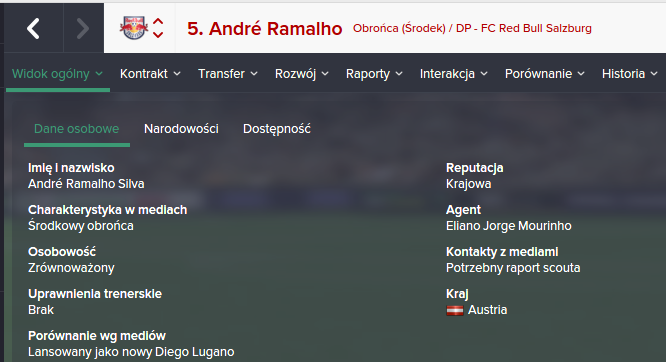The width and height of the screenshot is (666, 362).
Task: Go back with the left arrow
Action: (x=34, y=28)
